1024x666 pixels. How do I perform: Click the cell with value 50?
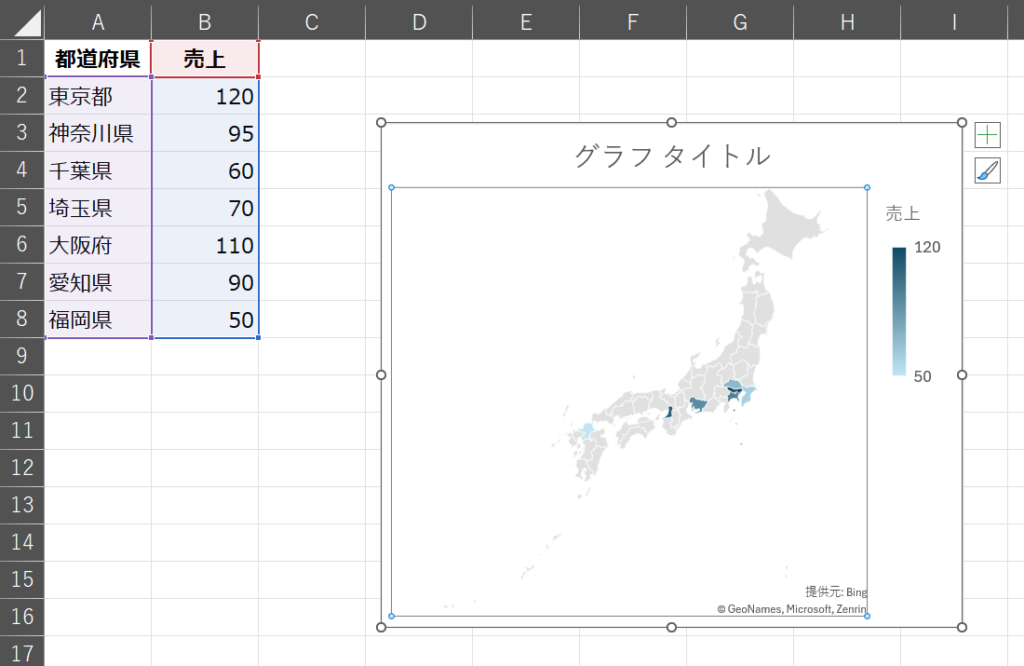[x=205, y=320]
